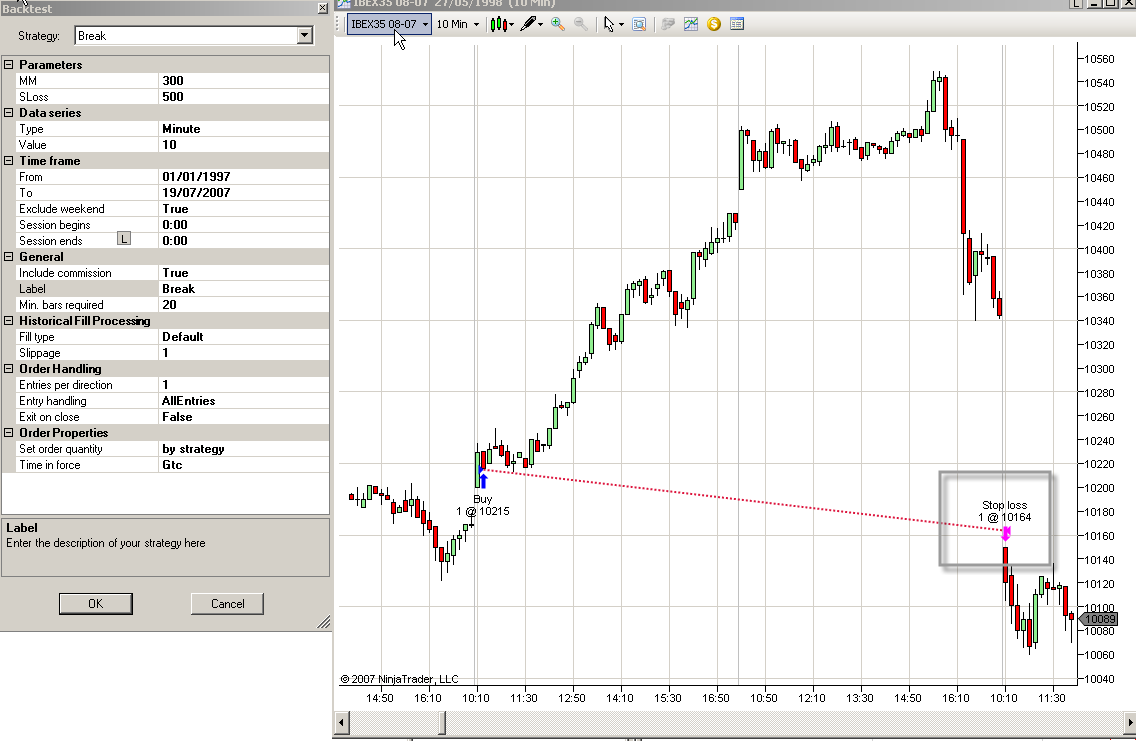The height and width of the screenshot is (749, 1136).
Task: Click the Entries per direction value
Action: 243,385
